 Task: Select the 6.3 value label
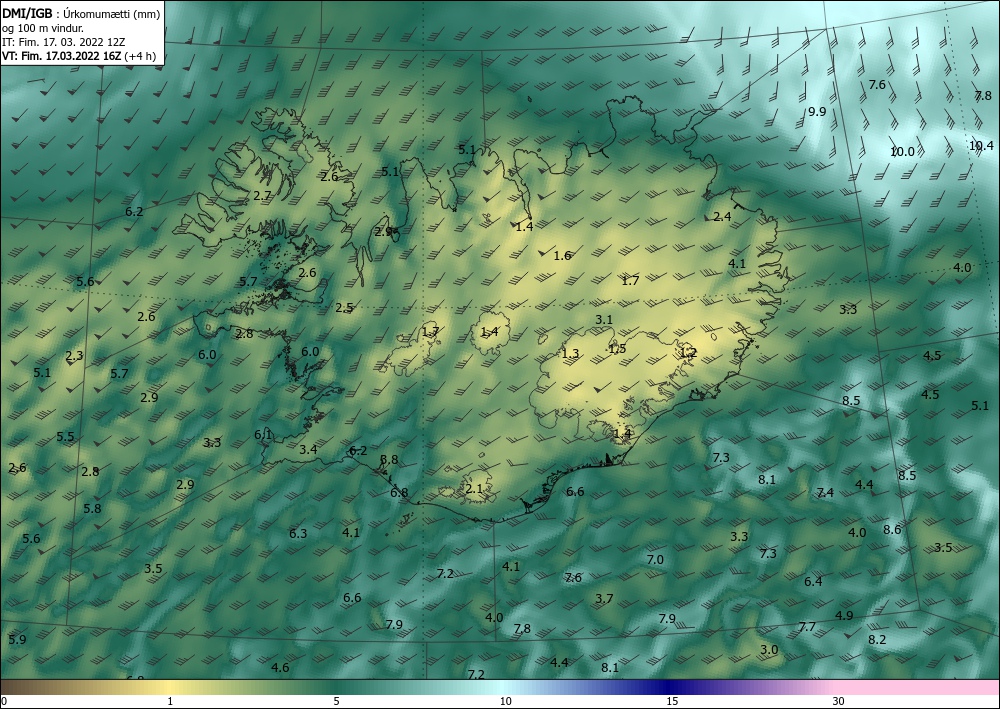(x=298, y=534)
